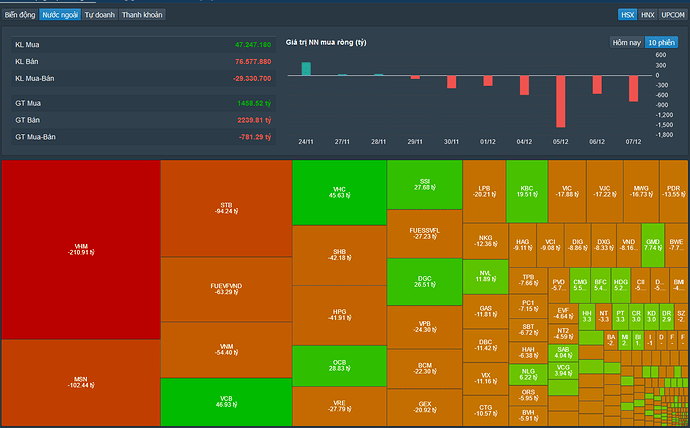This screenshot has height=428, width=690.
Task: Select the VJC heatmap tile
Action: (x=605, y=191)
